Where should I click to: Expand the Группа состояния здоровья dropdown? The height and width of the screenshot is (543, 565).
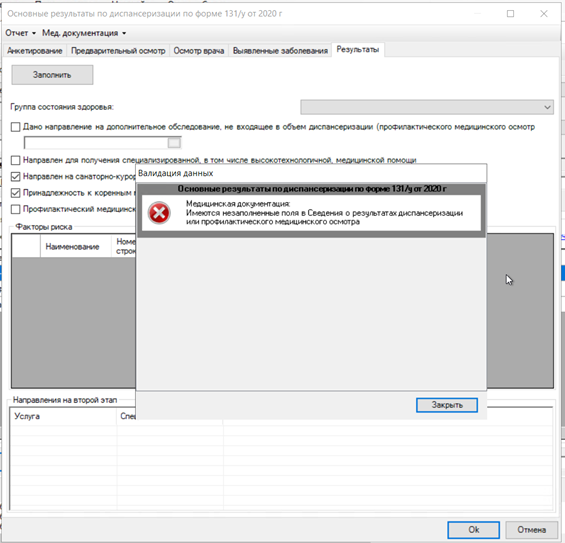tap(547, 107)
